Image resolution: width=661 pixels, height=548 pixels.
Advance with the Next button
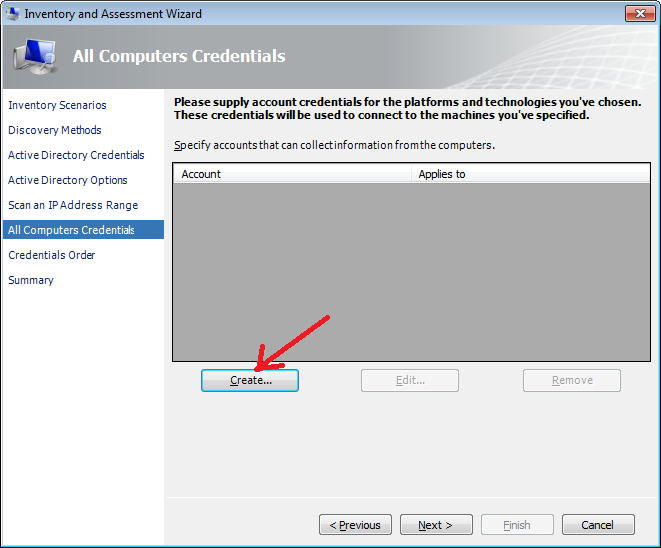[436, 525]
